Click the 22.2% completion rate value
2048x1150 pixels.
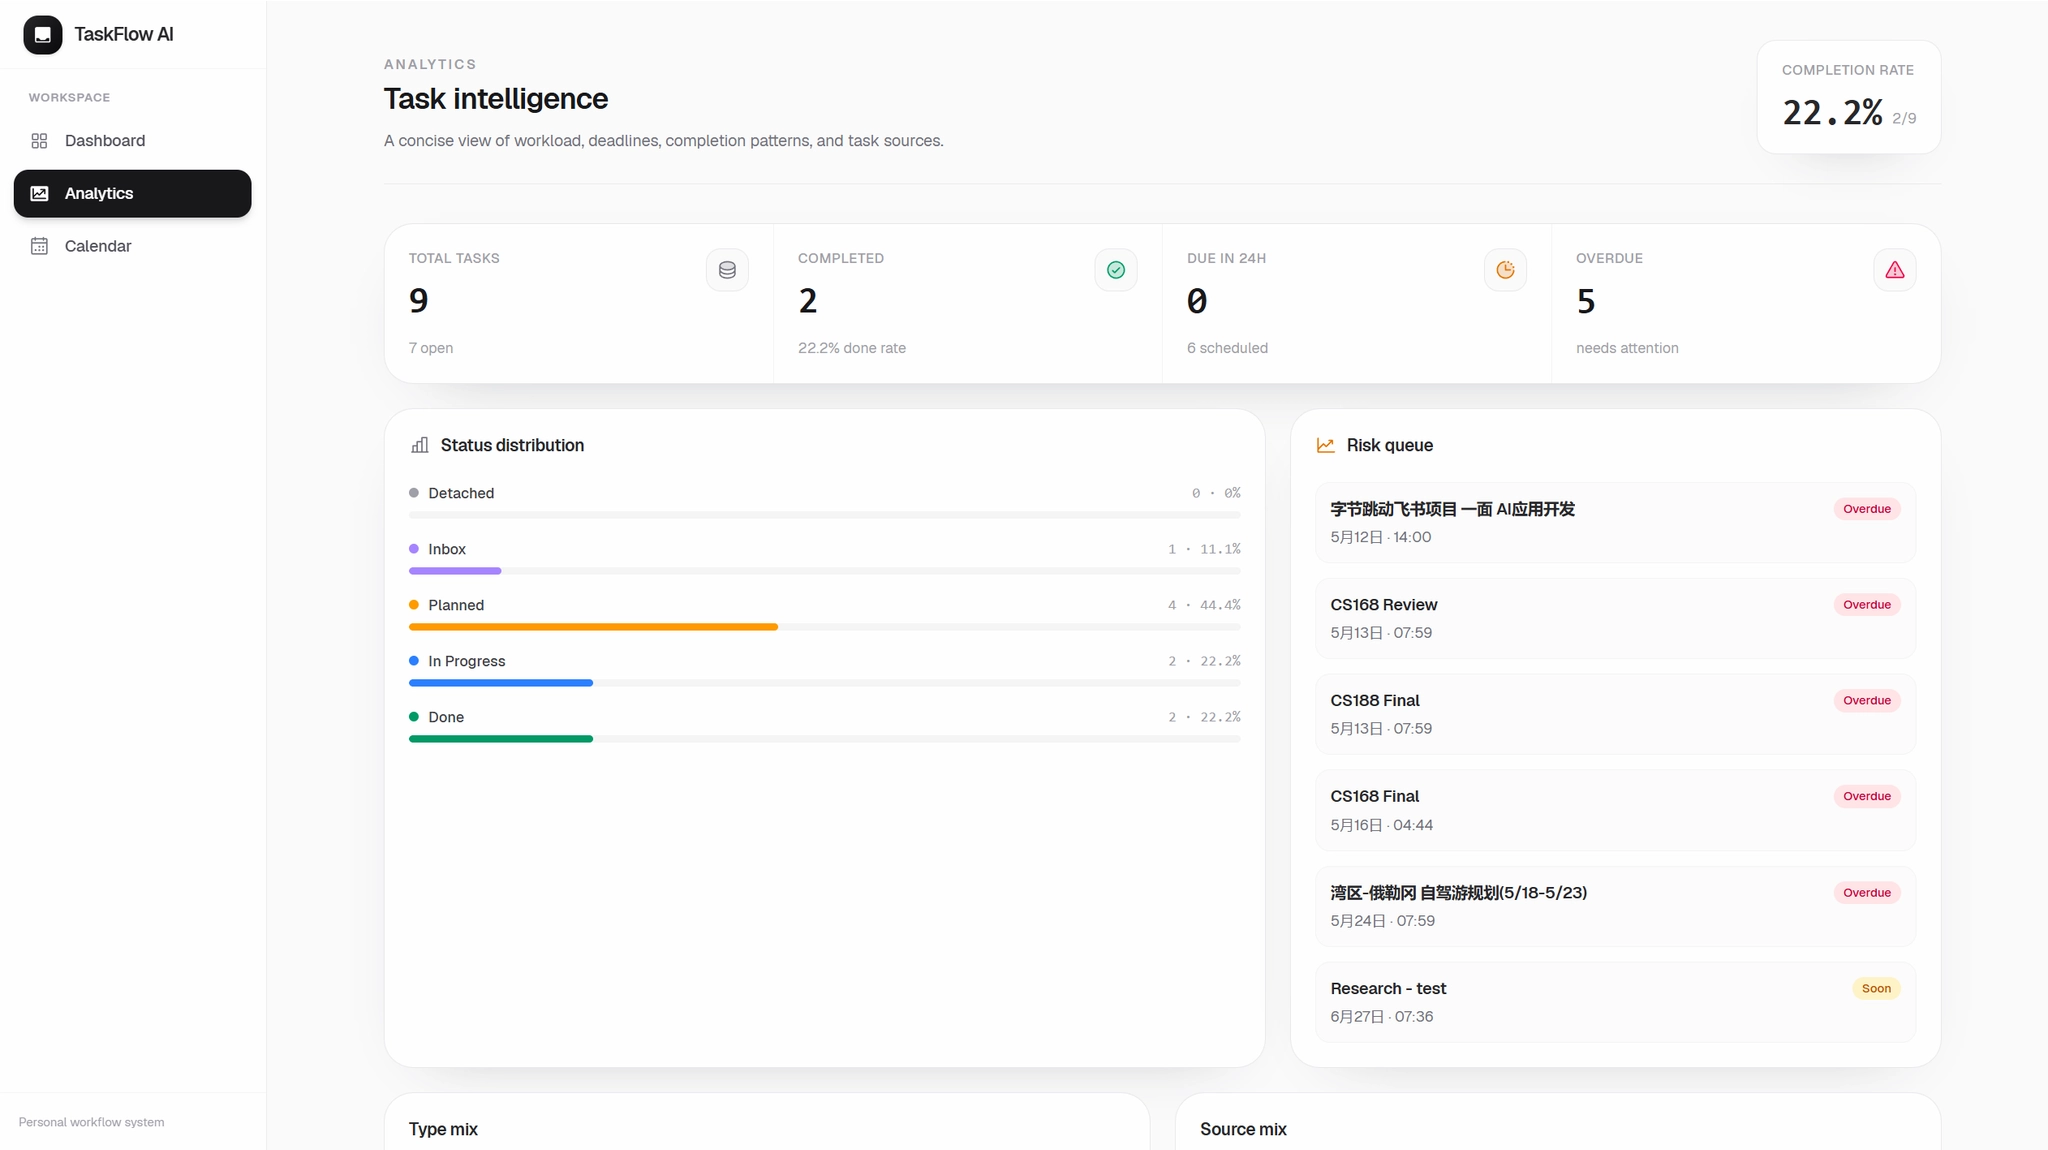pos(1832,113)
